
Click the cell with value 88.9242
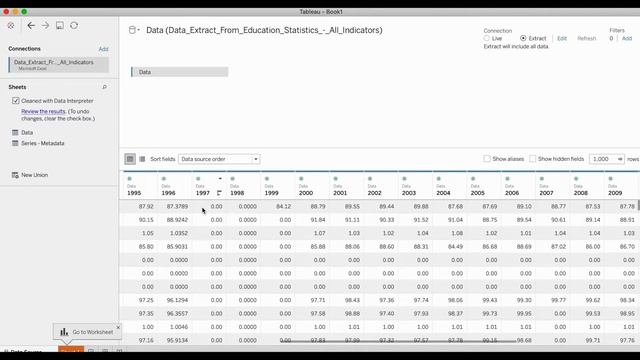point(177,220)
